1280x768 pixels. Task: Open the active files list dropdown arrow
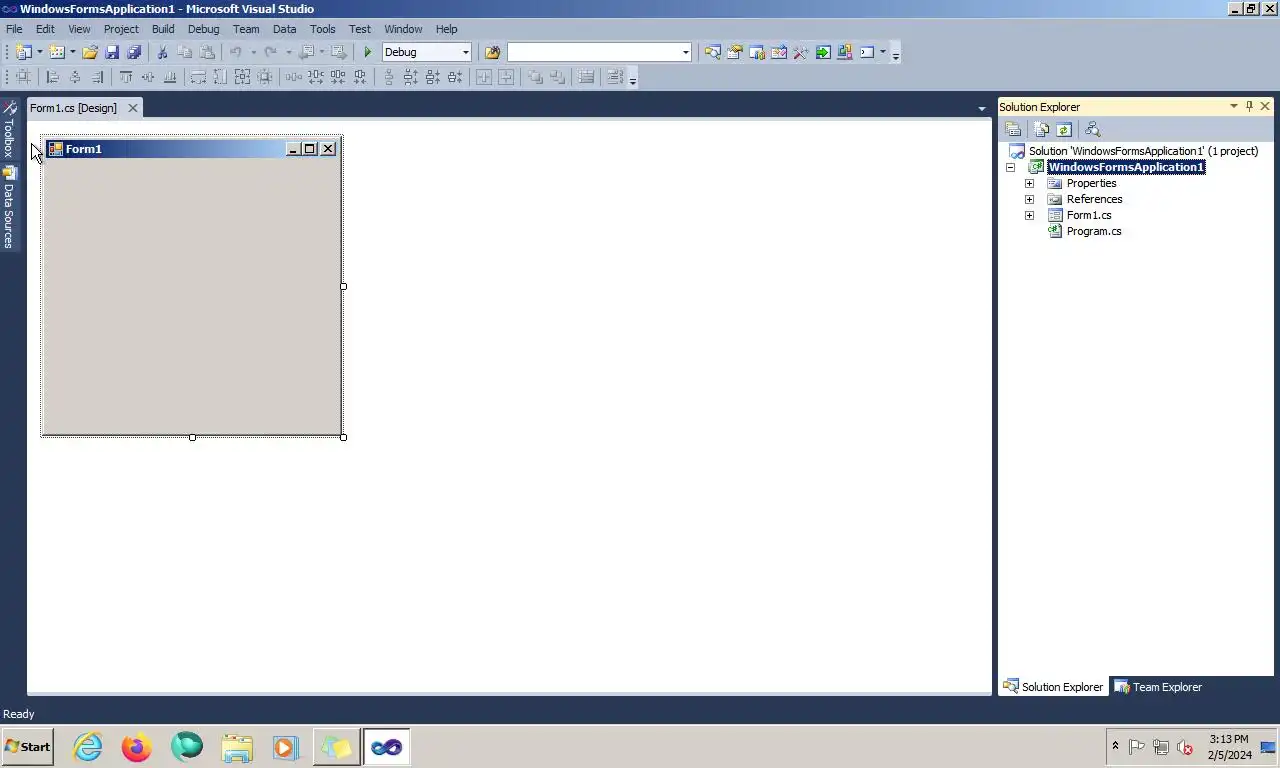coord(982,108)
